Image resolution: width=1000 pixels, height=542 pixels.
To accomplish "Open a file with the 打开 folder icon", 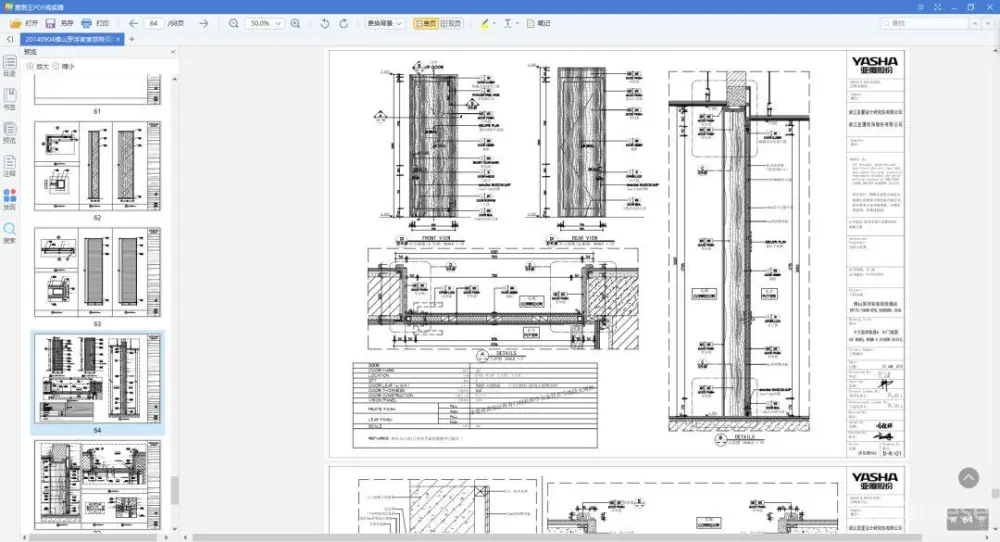I will coord(24,22).
